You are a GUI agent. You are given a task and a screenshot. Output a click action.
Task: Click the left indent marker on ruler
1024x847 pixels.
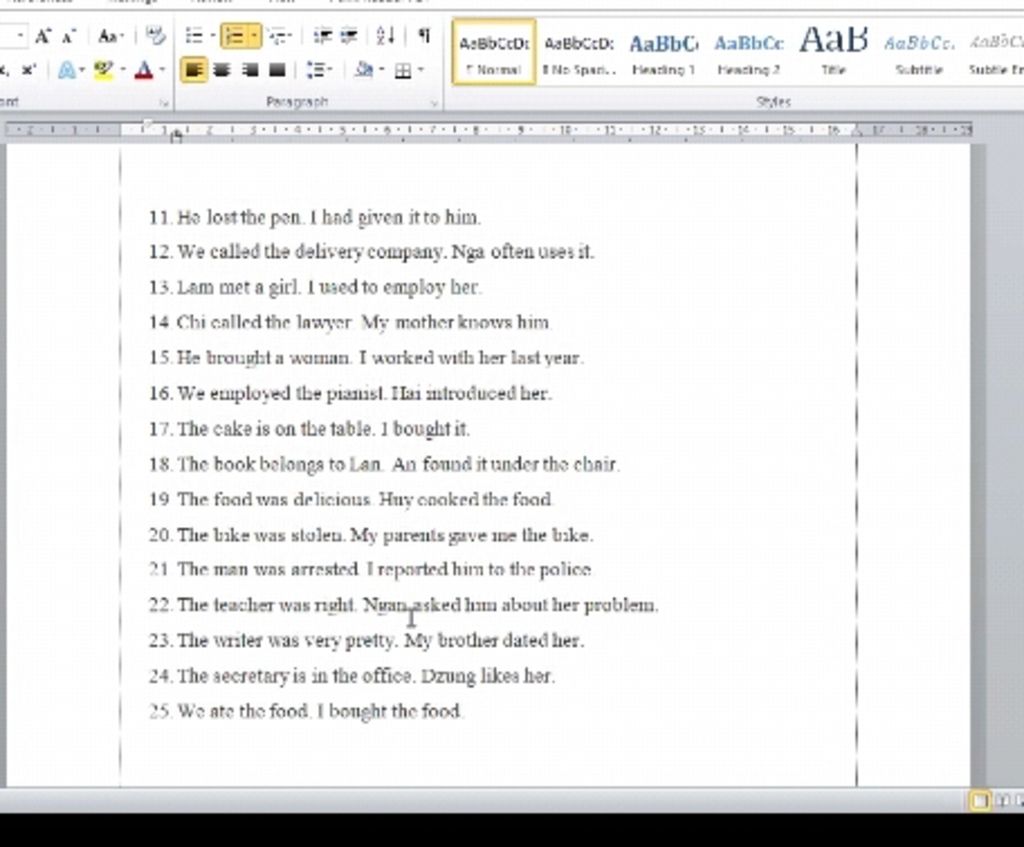click(176, 135)
